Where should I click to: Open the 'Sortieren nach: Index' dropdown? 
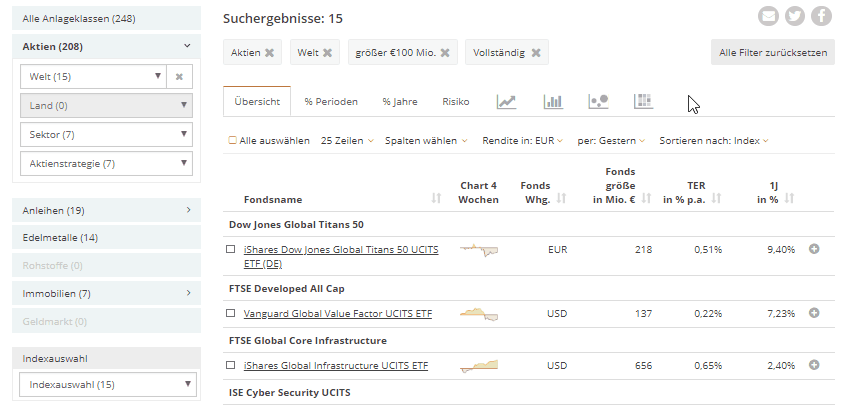(714, 141)
